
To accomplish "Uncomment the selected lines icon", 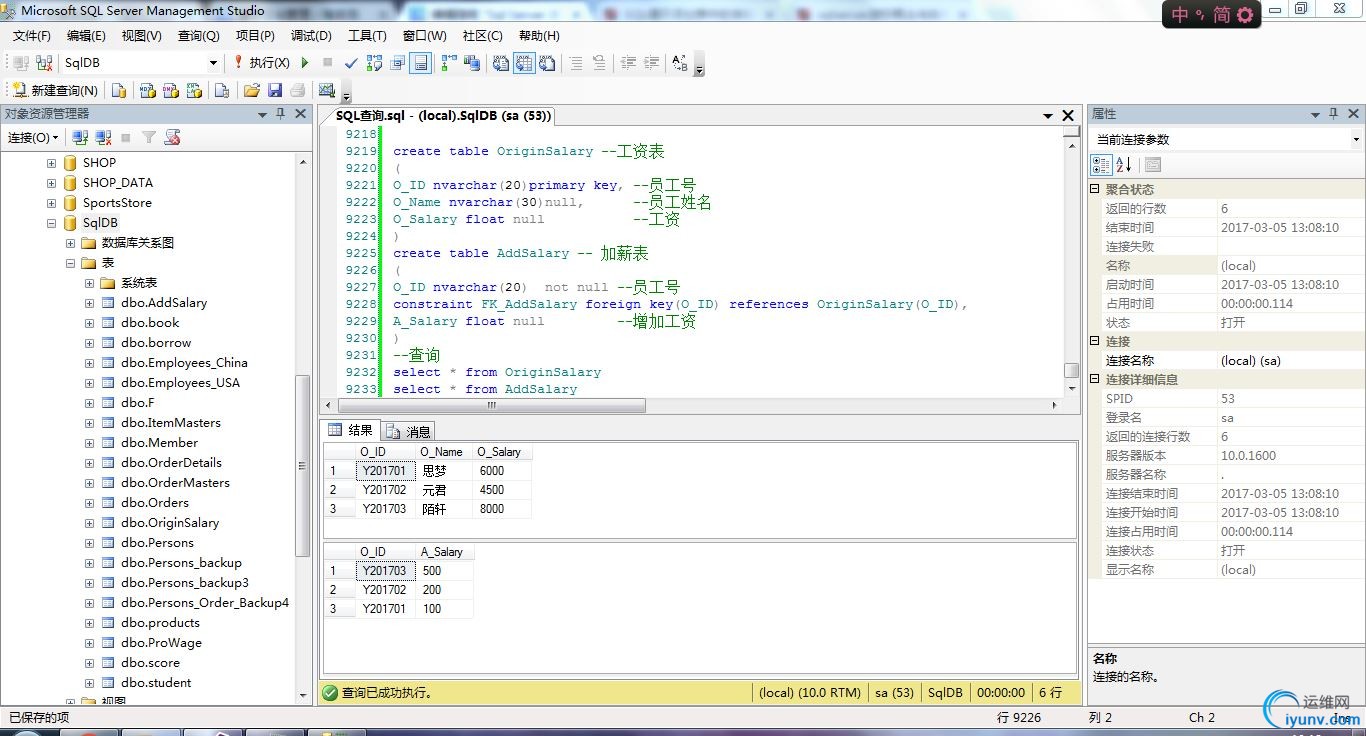I will [599, 63].
